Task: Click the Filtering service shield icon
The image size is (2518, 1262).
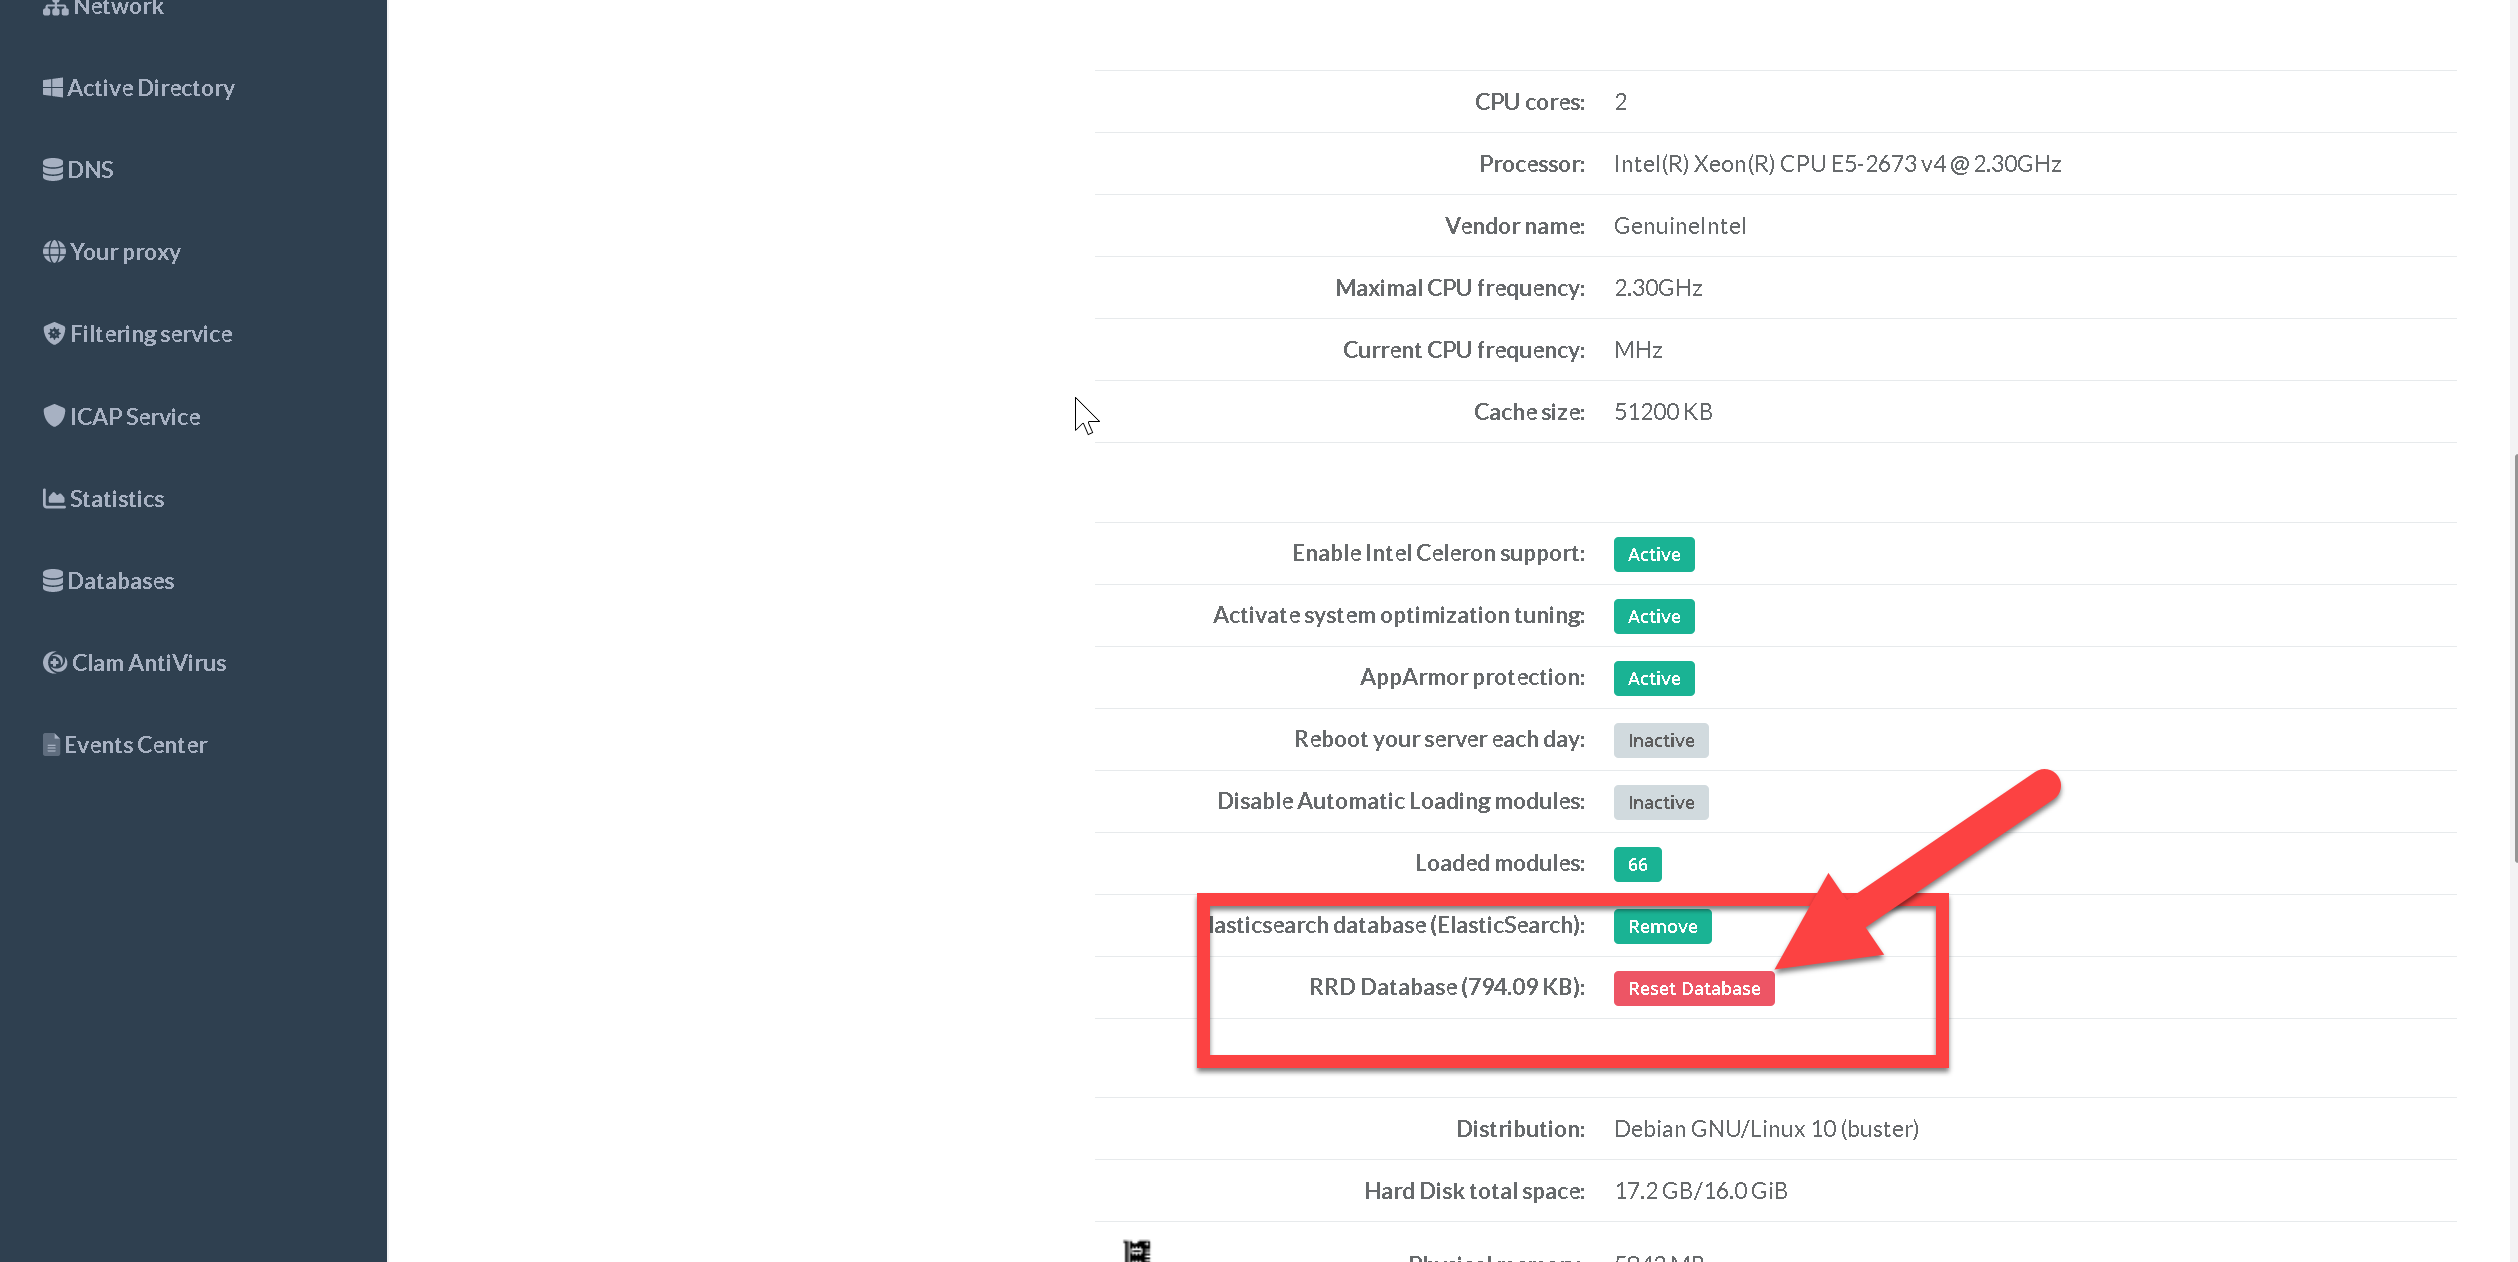Action: coord(54,334)
